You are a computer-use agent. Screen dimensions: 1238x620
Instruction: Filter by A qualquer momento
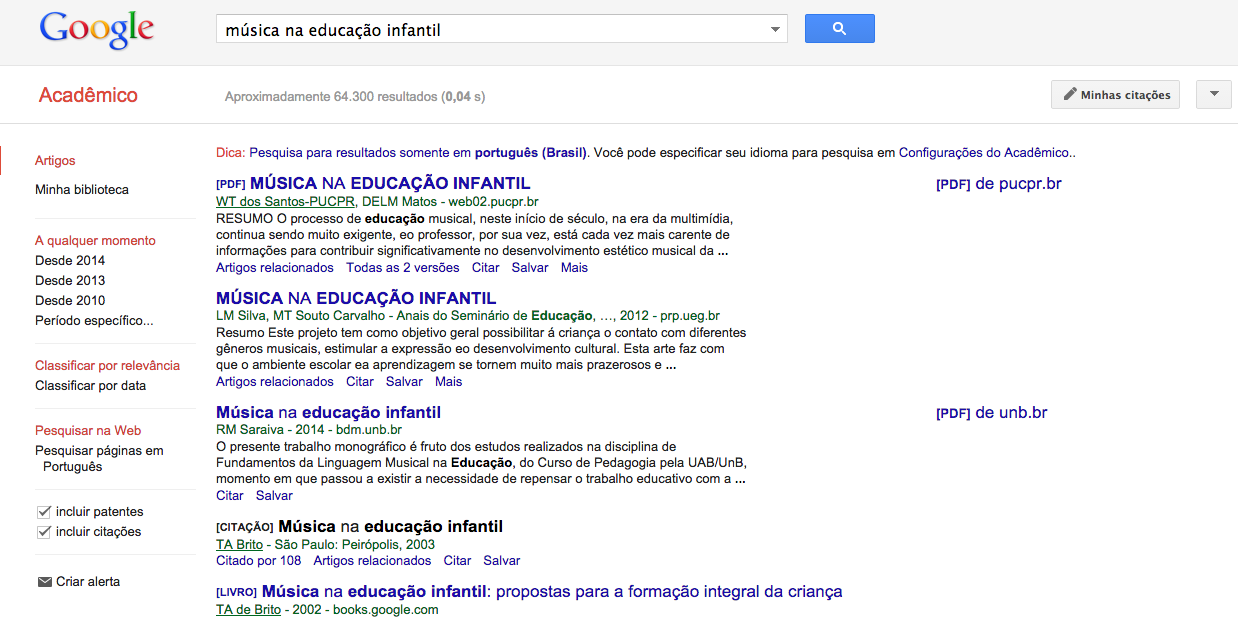point(95,241)
